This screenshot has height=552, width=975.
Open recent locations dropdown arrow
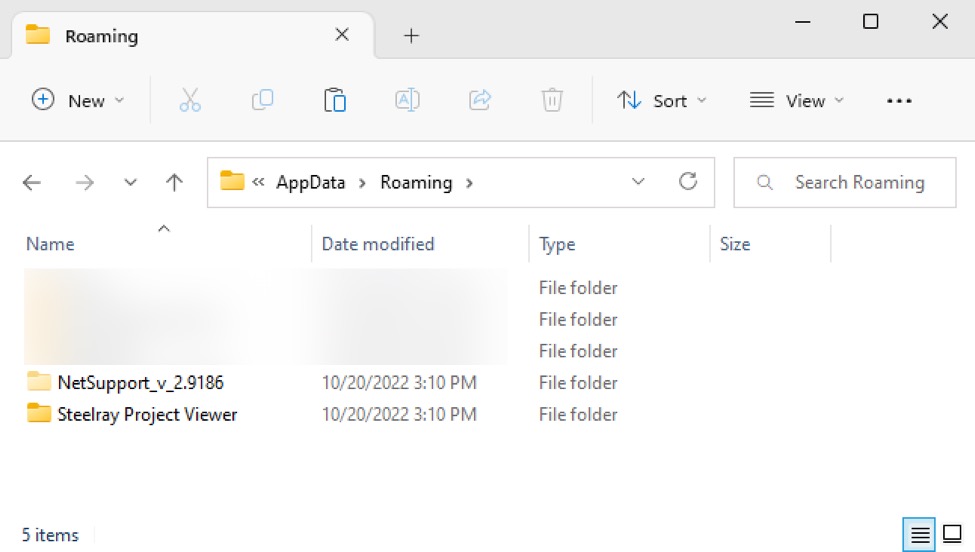click(130, 182)
